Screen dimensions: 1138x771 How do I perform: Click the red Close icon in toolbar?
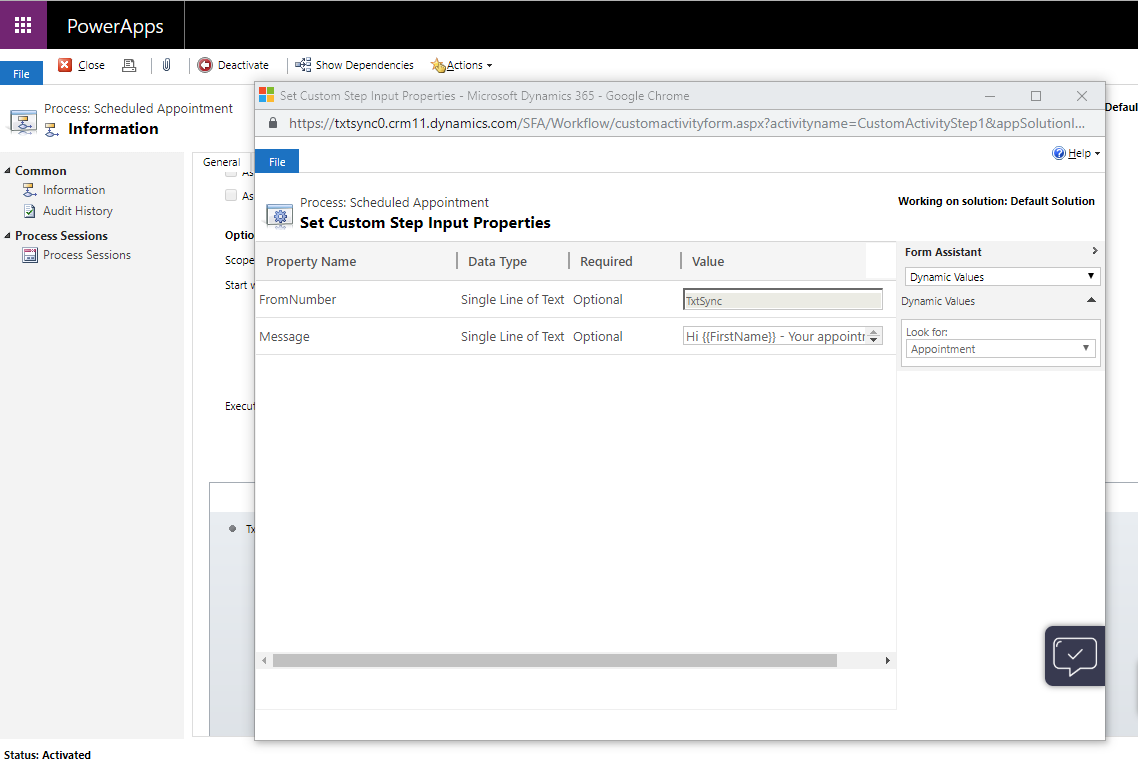click(x=65, y=65)
